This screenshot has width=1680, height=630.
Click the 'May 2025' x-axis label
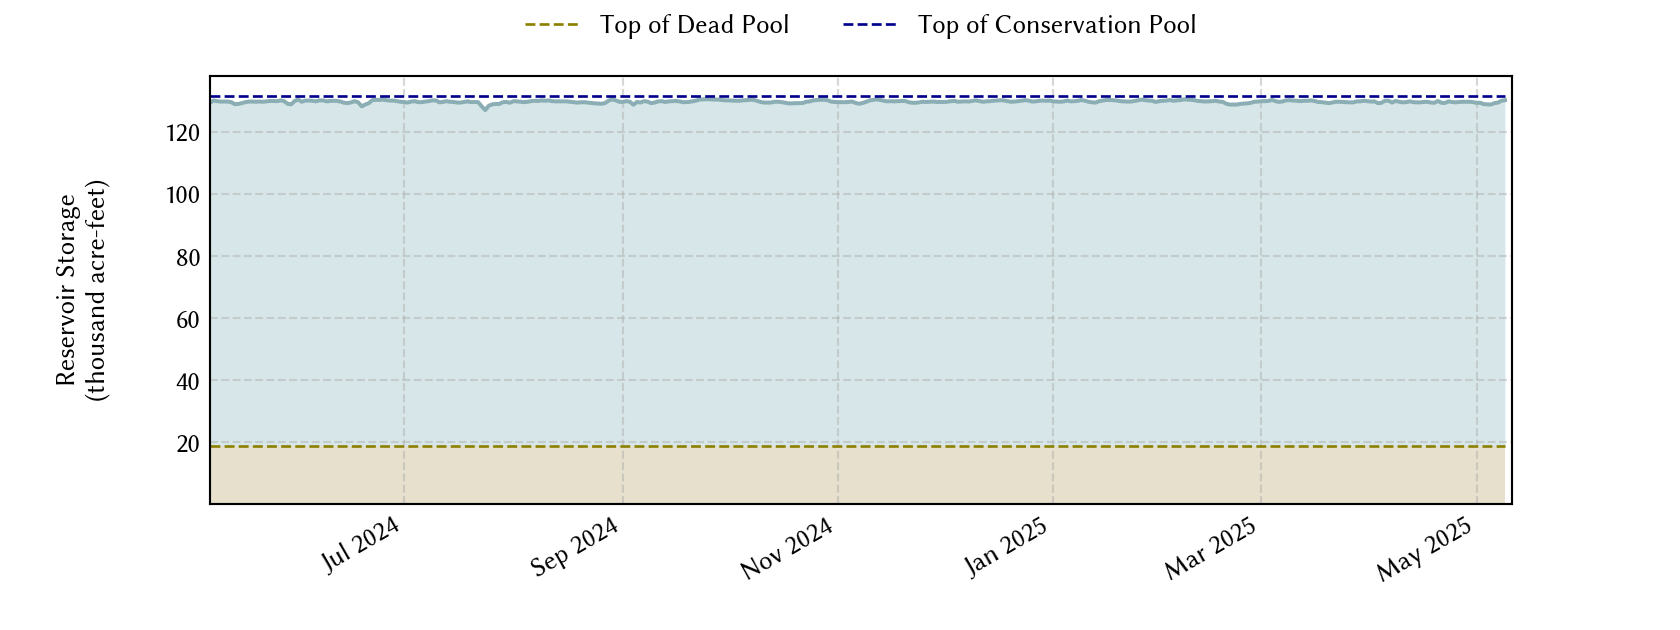(1425, 549)
